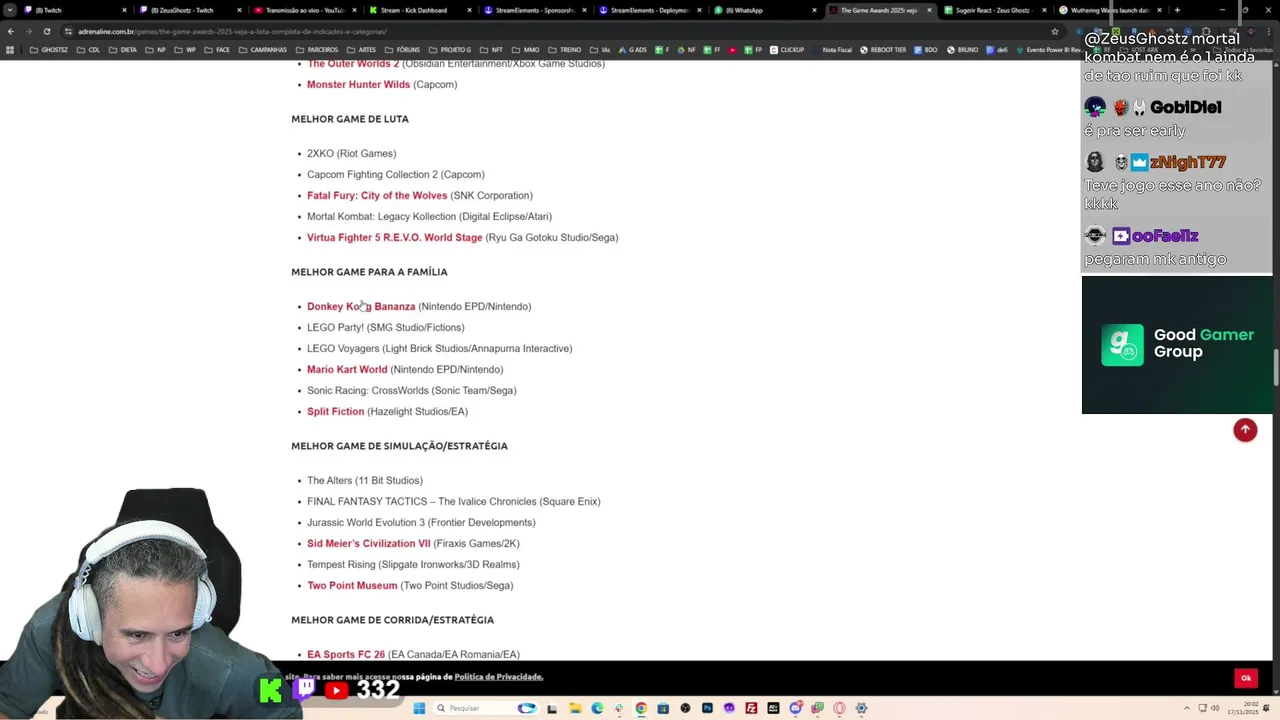Open the MMO bookmarks folder
1280x720 pixels.
526,50
